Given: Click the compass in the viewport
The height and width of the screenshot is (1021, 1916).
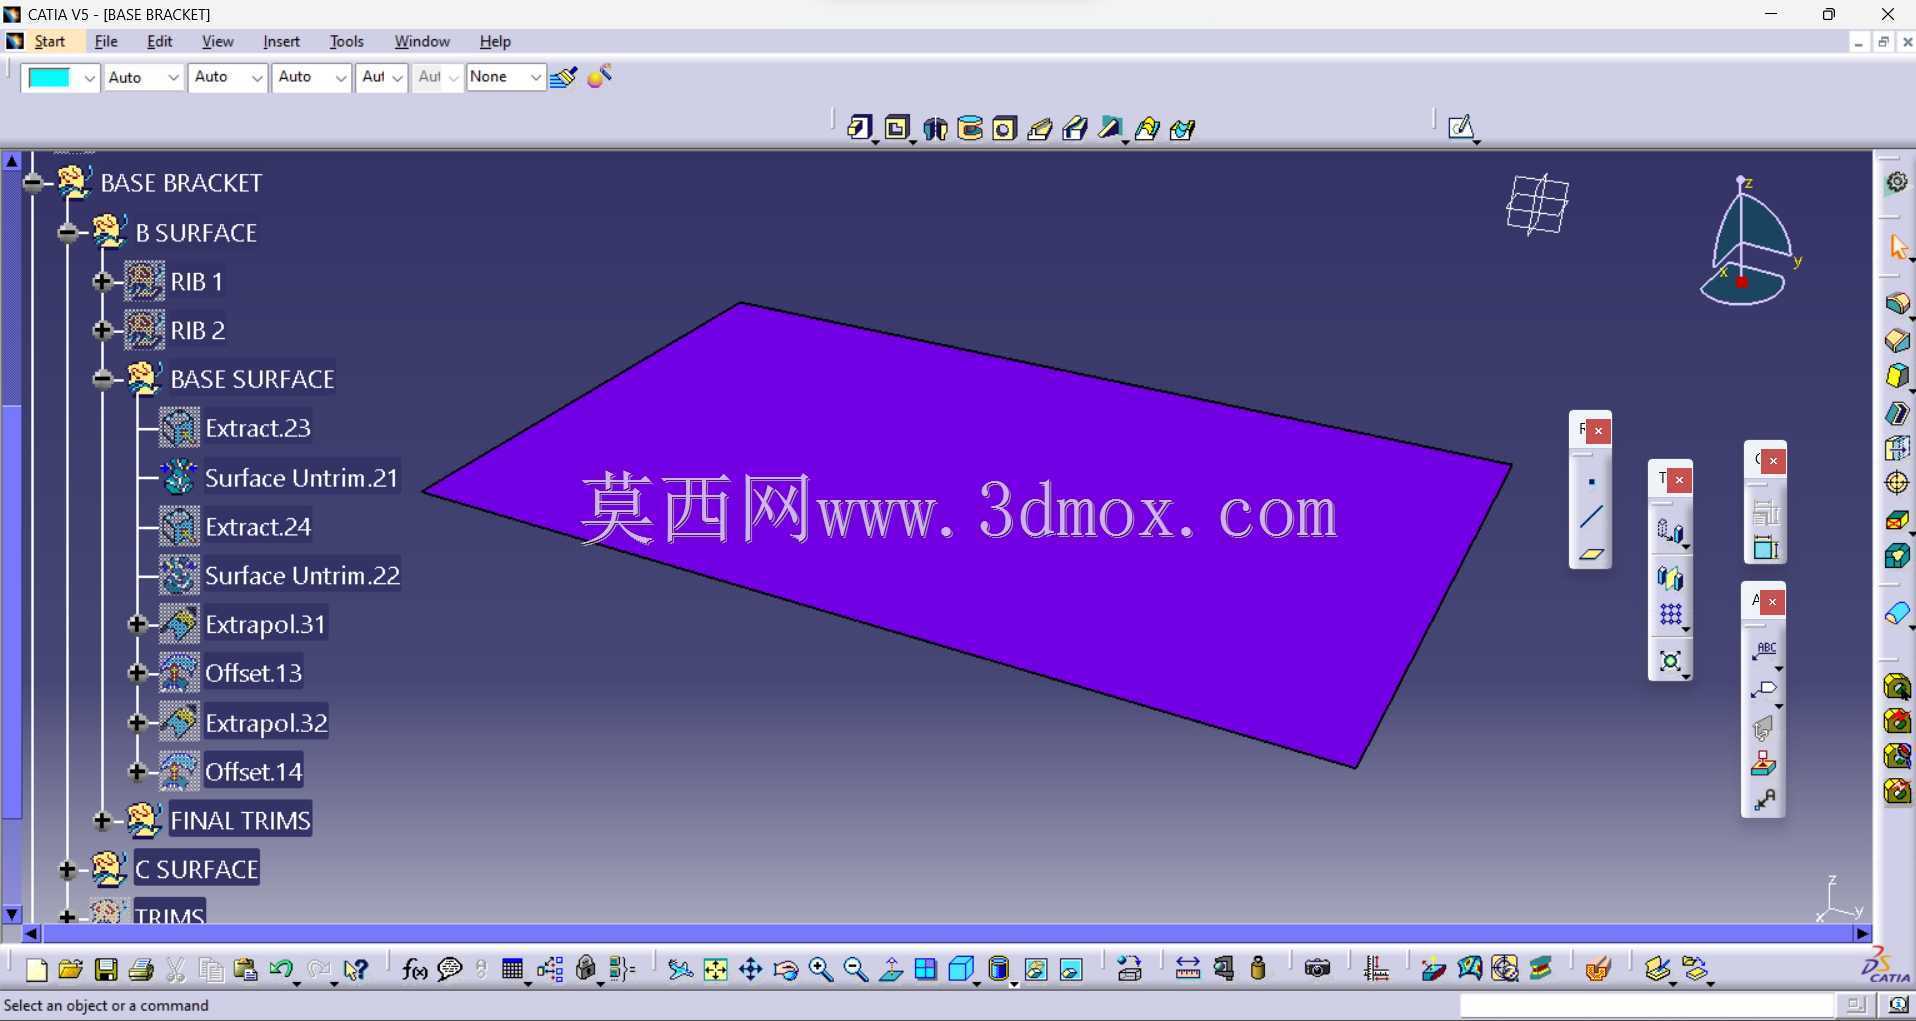Looking at the screenshot, I should click(1748, 242).
